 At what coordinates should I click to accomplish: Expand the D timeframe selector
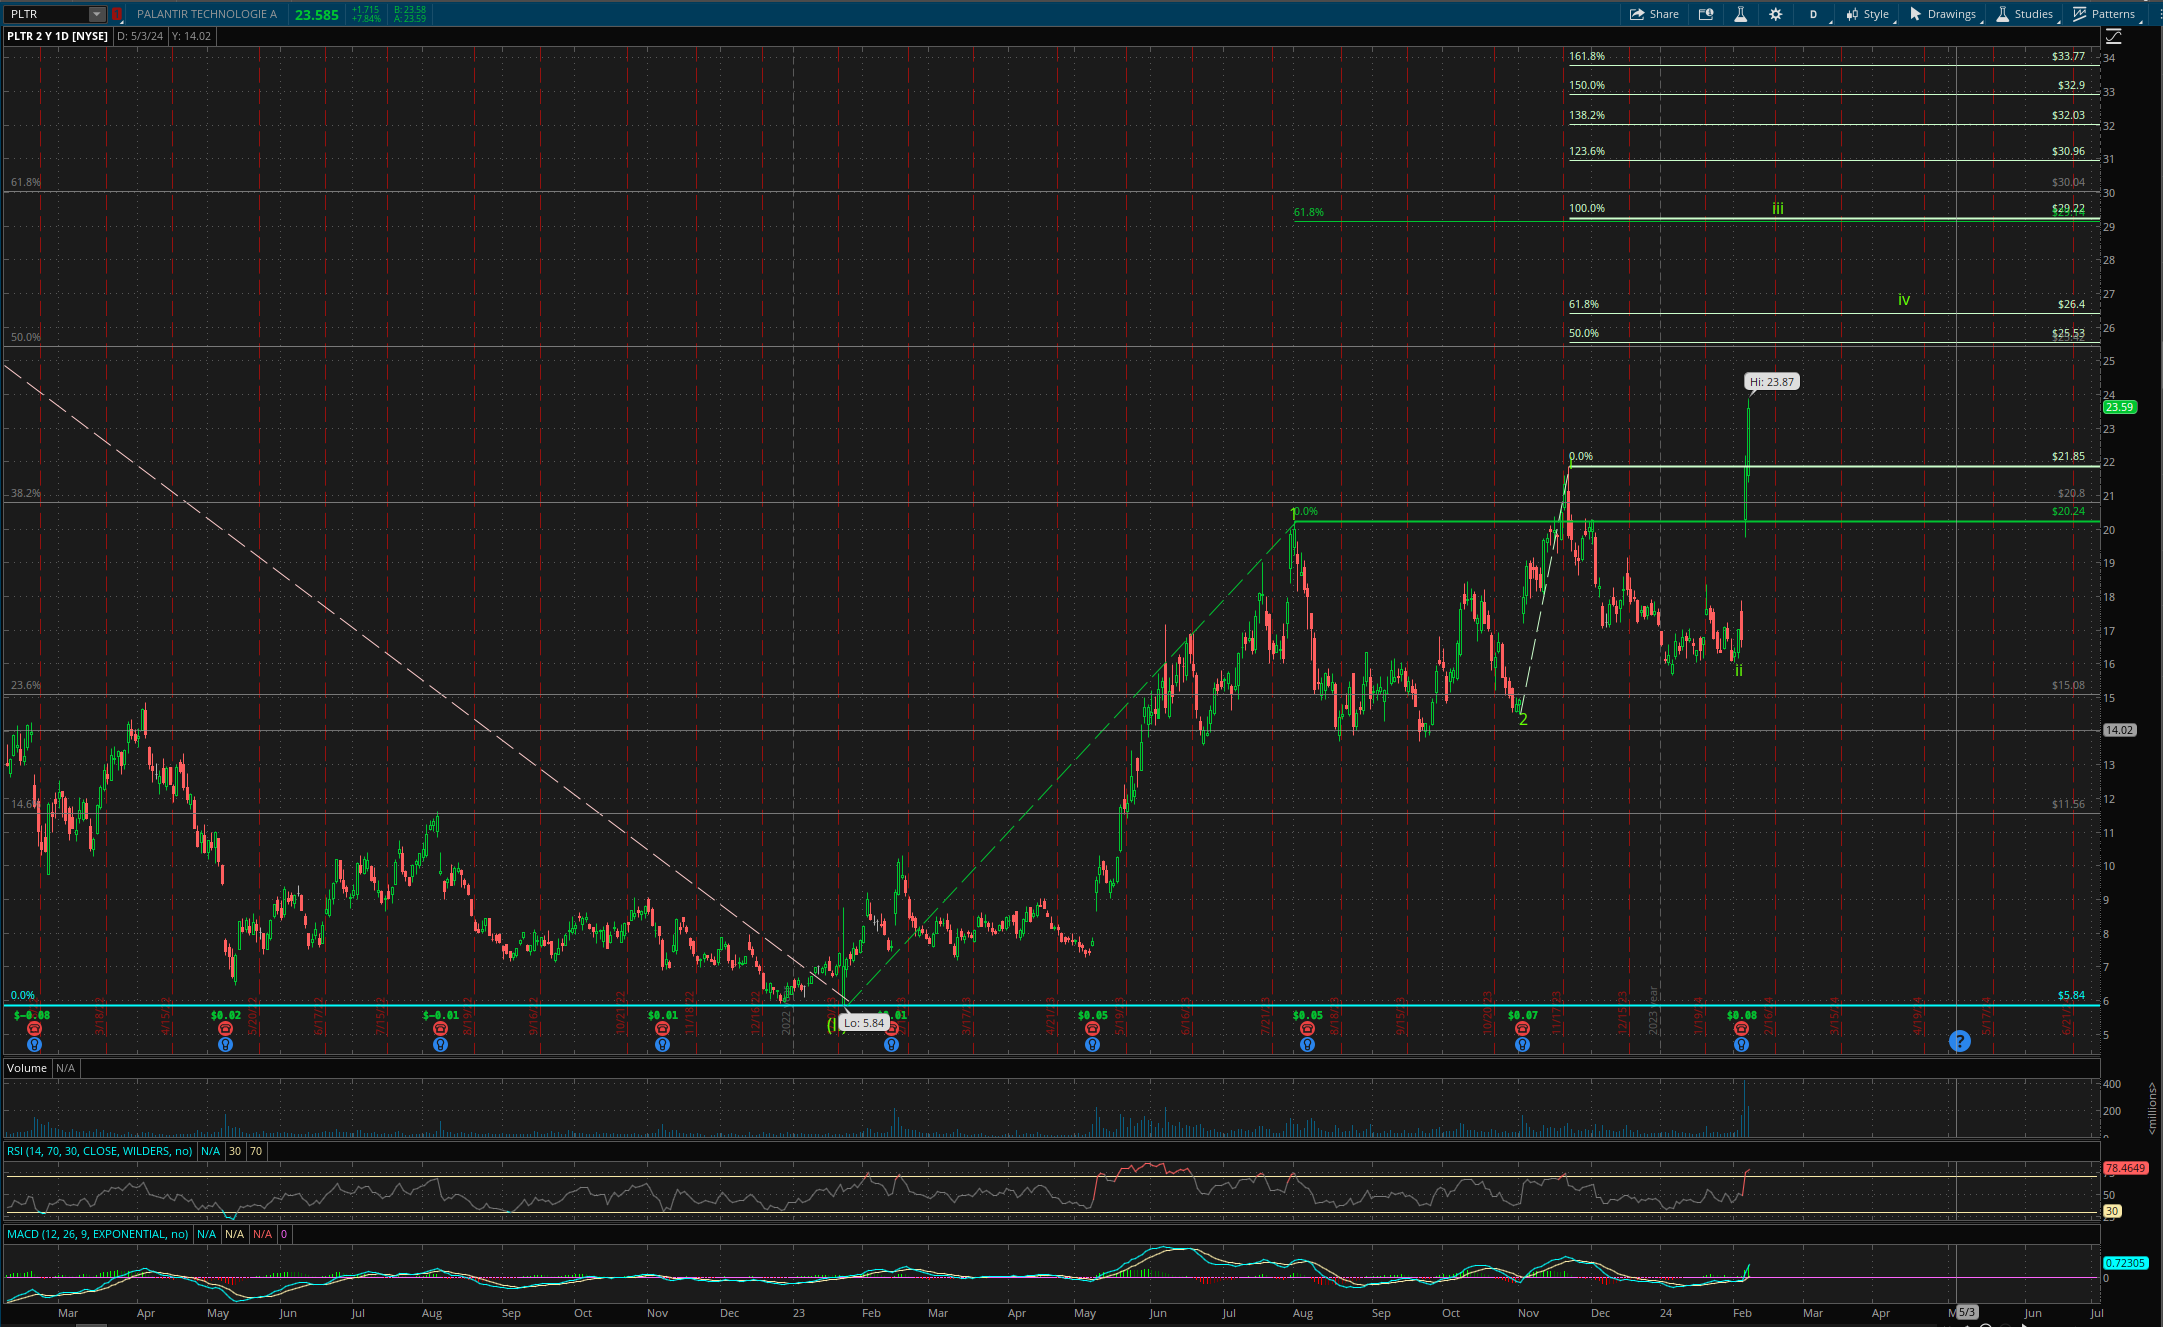pos(1814,14)
